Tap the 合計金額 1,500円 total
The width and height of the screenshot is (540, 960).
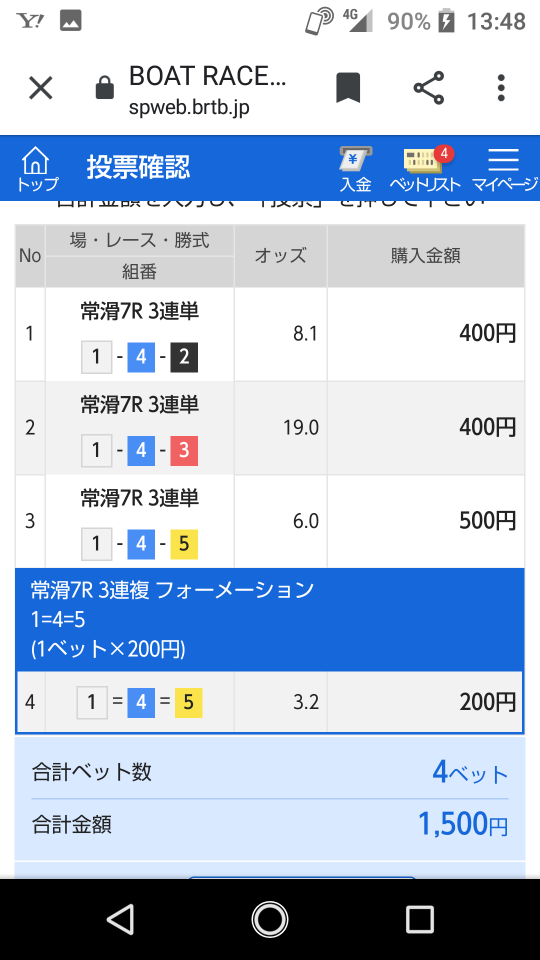point(269,825)
